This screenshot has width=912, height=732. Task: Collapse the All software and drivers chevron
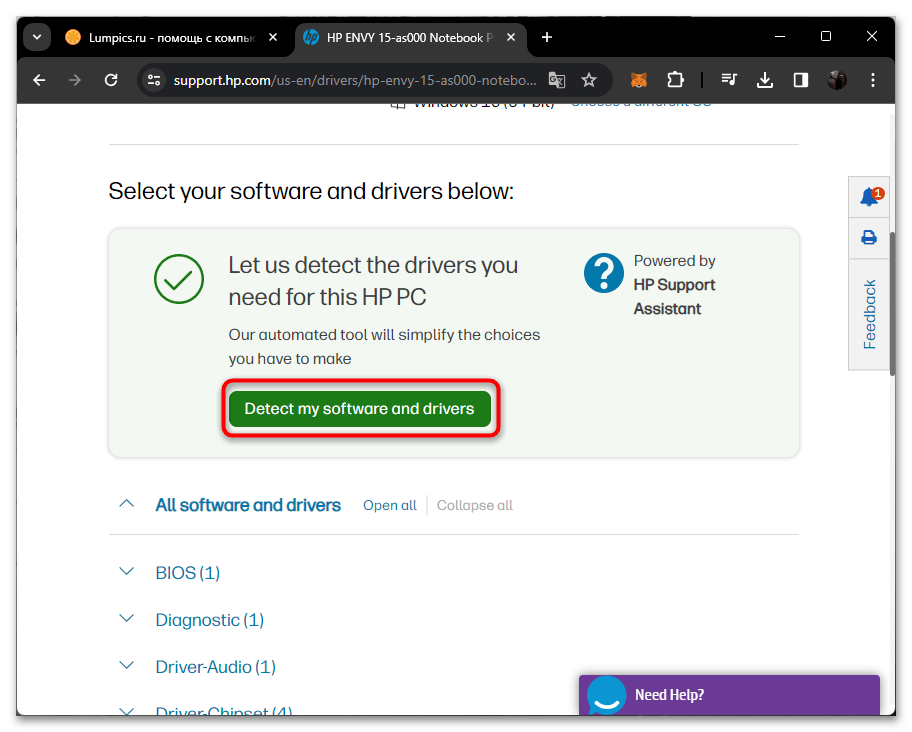[x=127, y=504]
